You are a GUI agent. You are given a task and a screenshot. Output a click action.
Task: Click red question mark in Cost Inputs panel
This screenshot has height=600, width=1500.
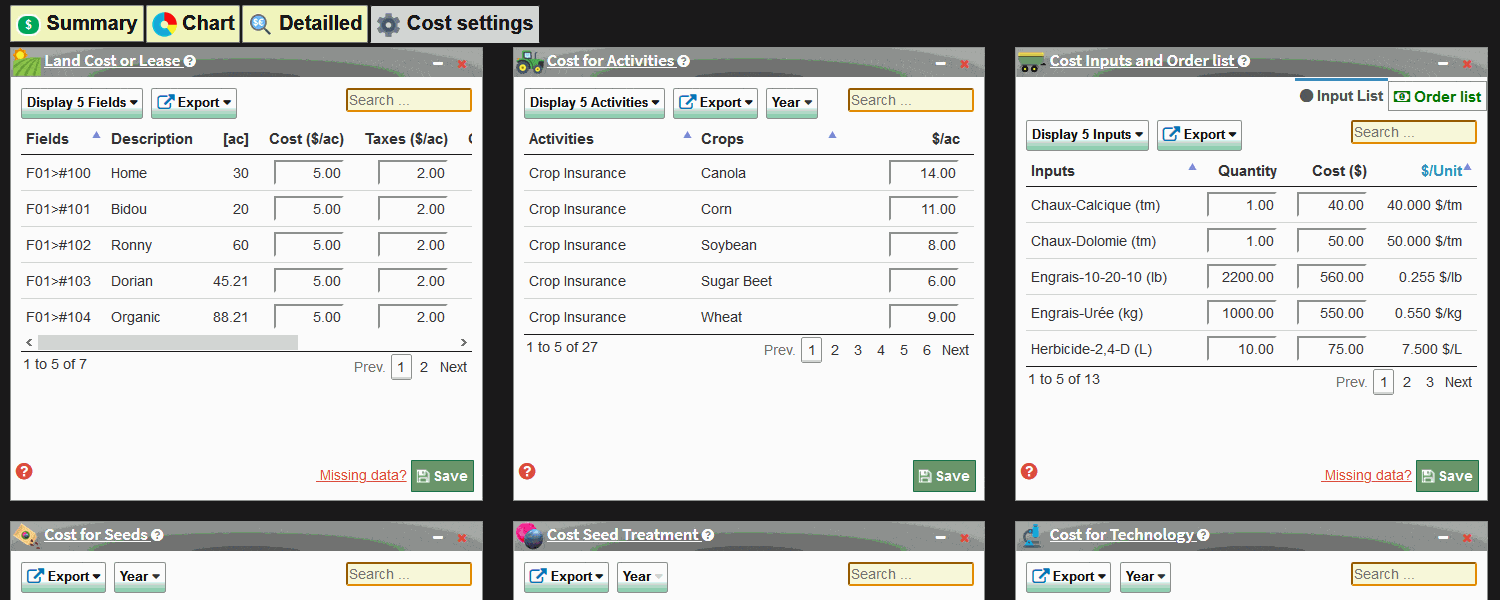1029,471
